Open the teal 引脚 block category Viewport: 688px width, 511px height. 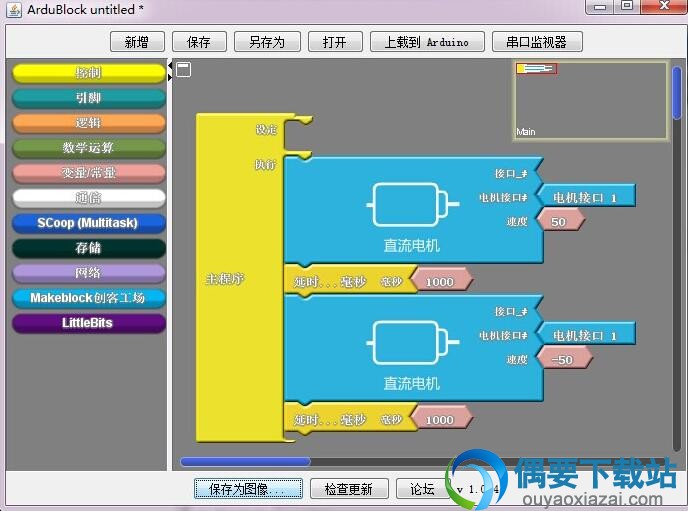(89, 98)
